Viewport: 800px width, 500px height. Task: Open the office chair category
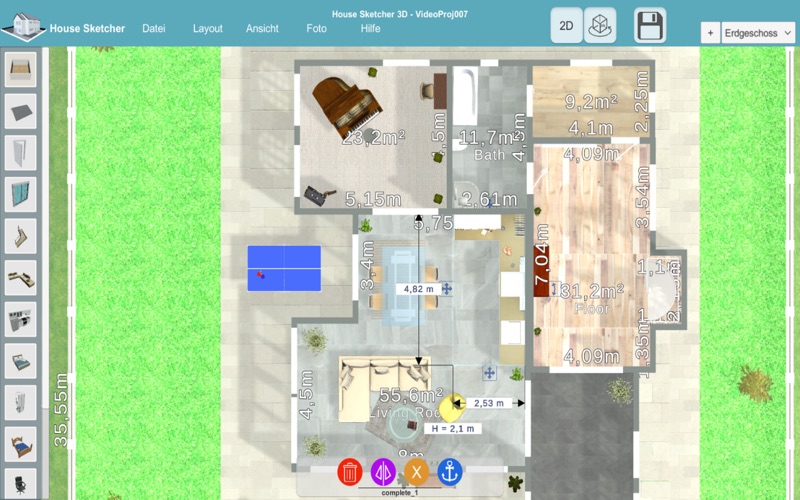(20, 484)
